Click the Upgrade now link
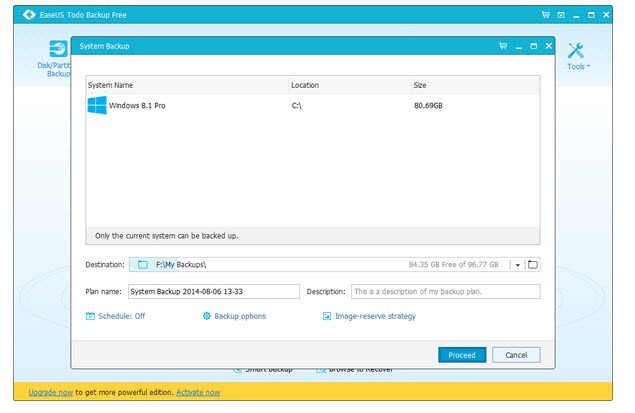This screenshot has height=413, width=635. pyautogui.click(x=51, y=392)
